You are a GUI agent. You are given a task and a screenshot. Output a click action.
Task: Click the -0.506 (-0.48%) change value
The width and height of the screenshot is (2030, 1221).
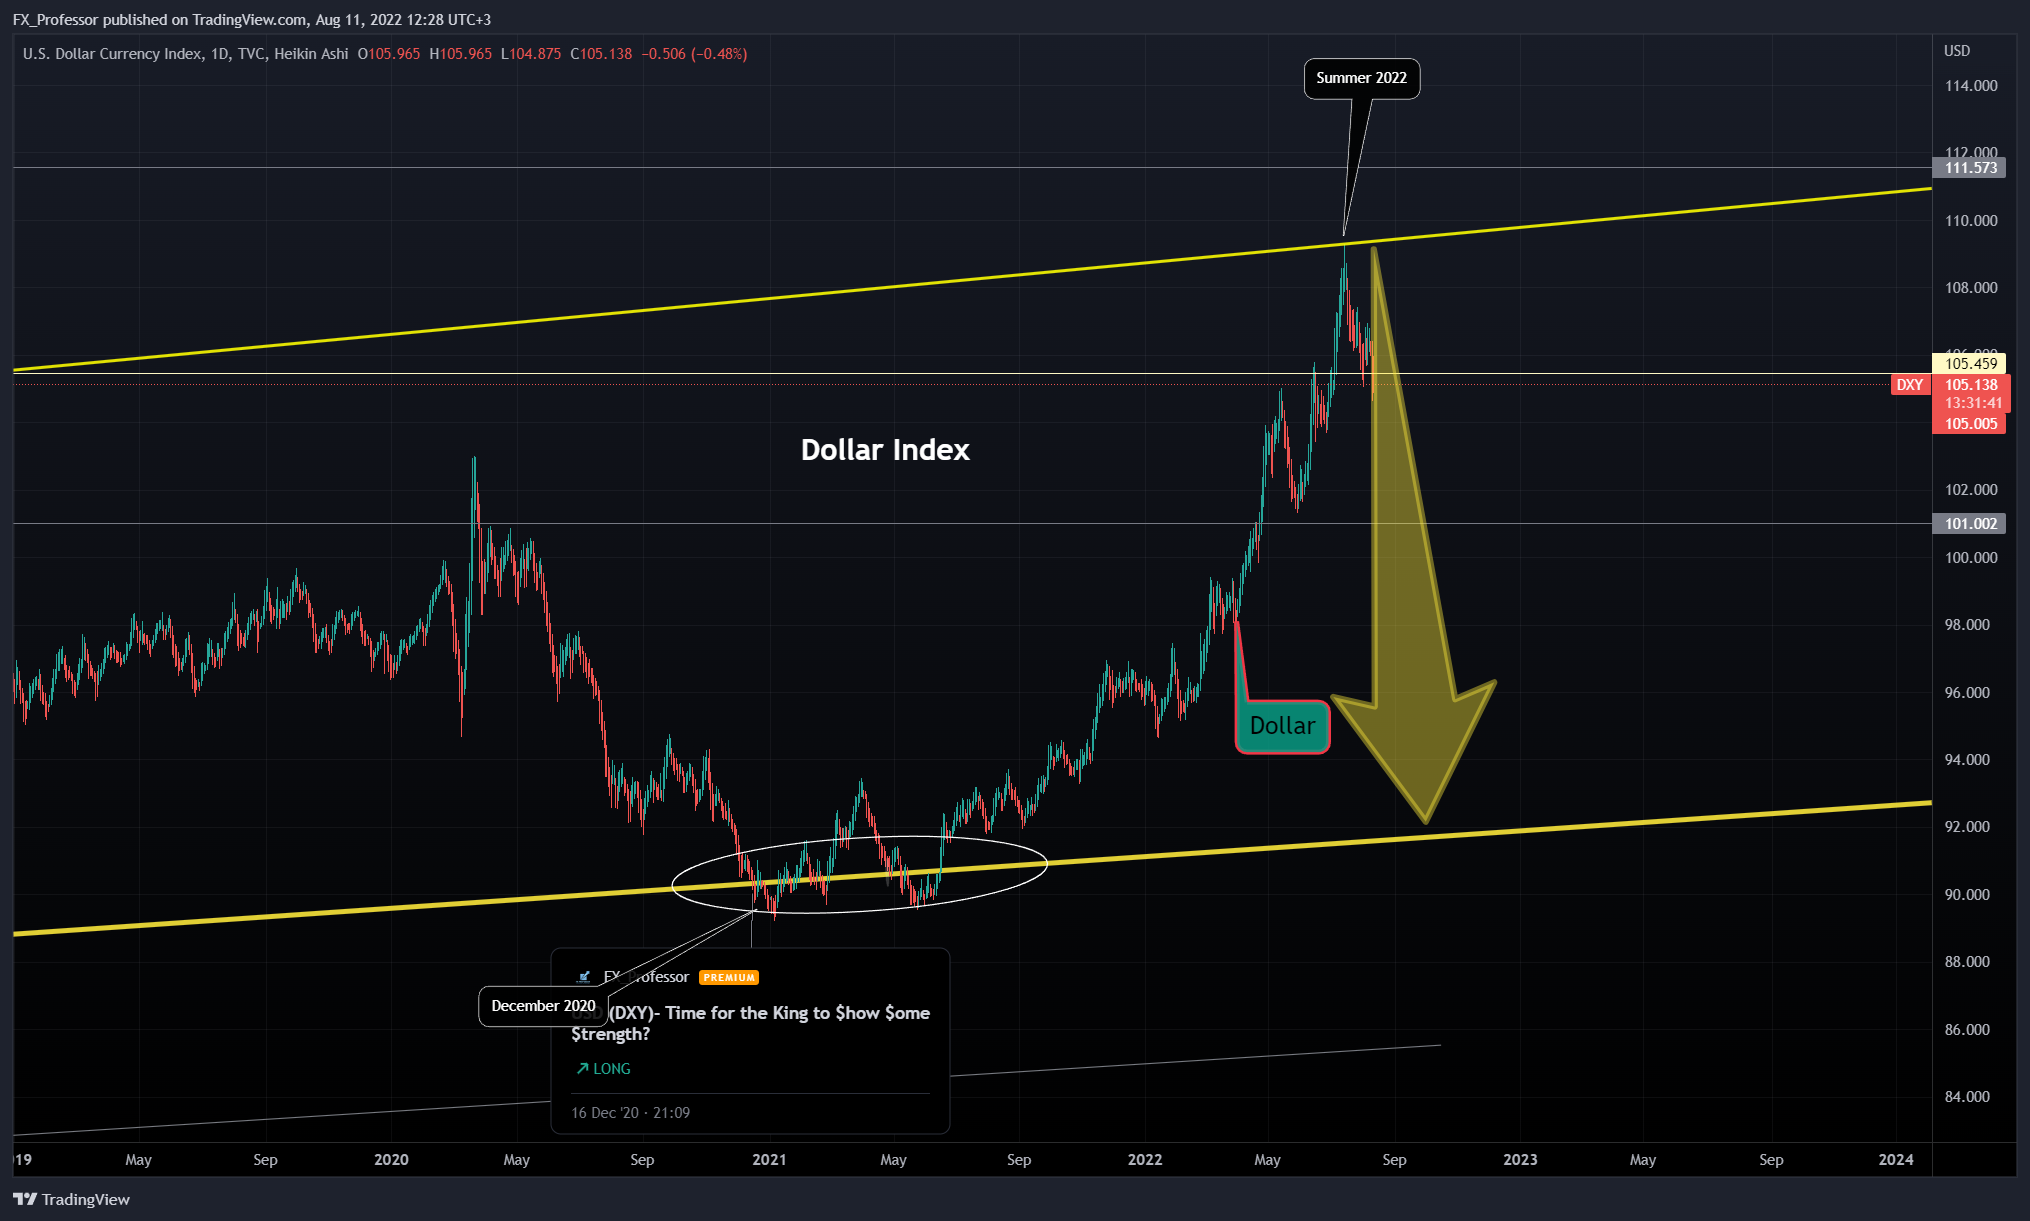(694, 54)
